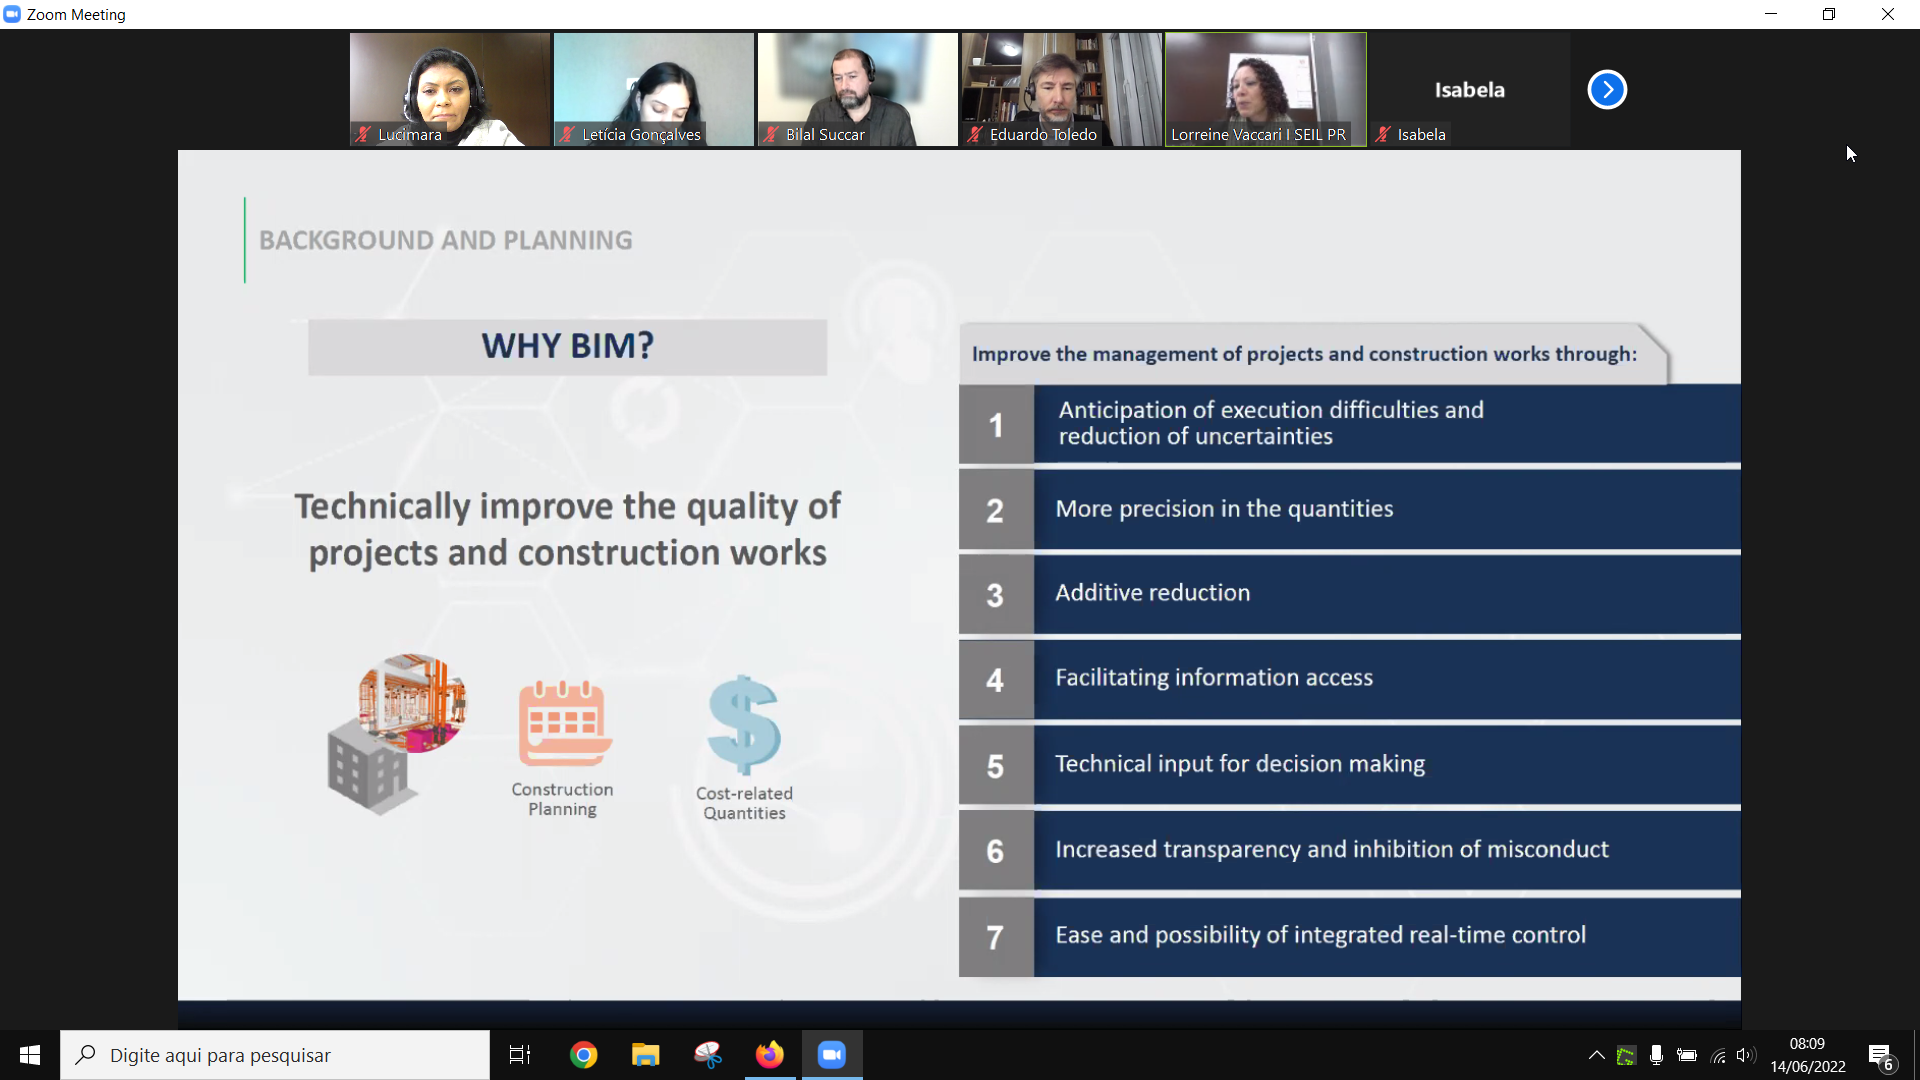Click muted mic icon next to Bilal Succar

point(771,134)
